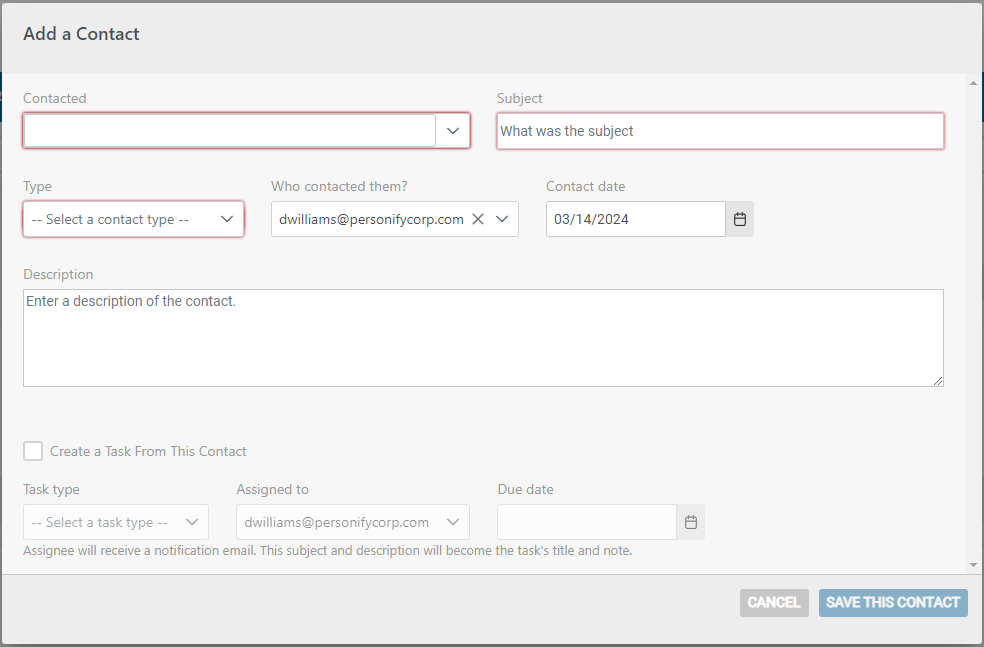The width and height of the screenshot is (984, 647).
Task: Click in the Description text area
Action: coord(483,338)
